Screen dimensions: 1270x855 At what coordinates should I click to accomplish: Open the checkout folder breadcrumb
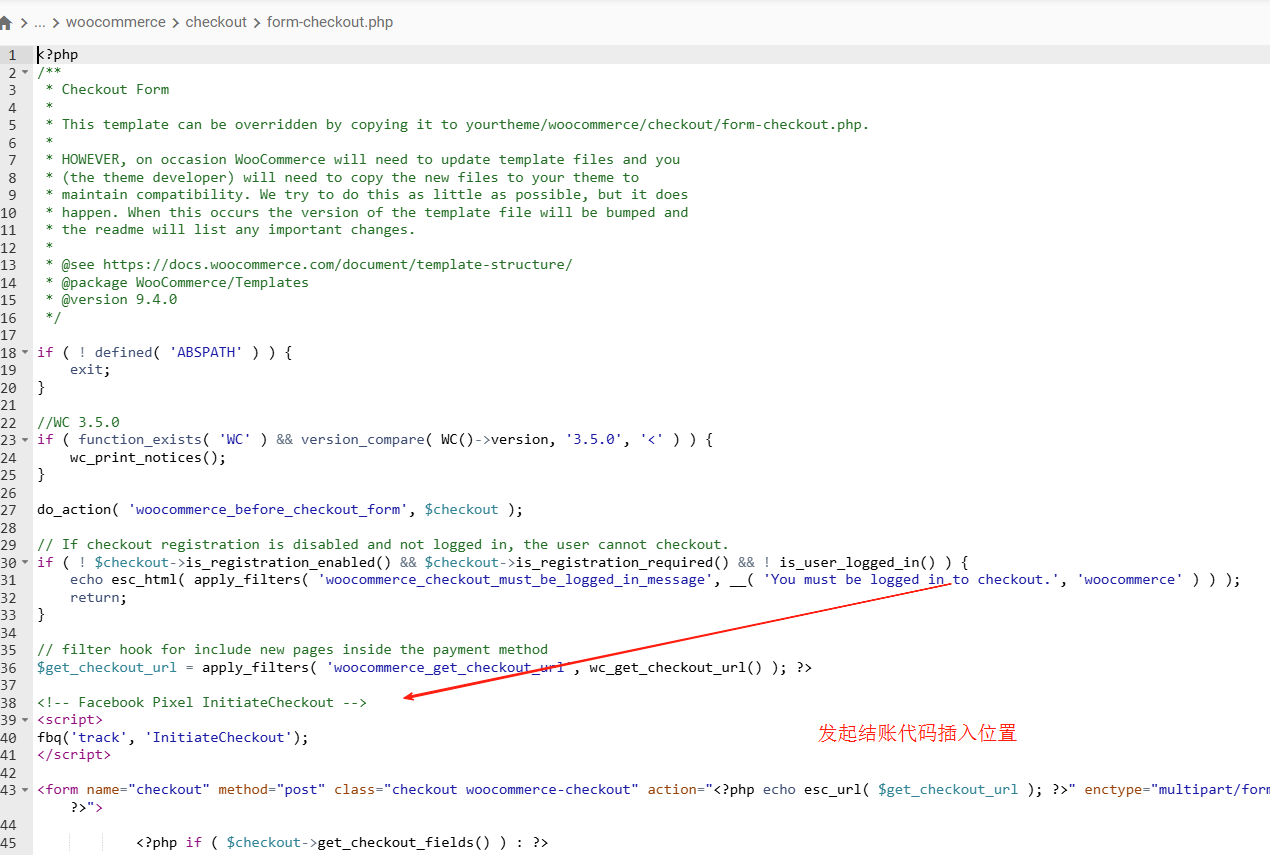216,22
